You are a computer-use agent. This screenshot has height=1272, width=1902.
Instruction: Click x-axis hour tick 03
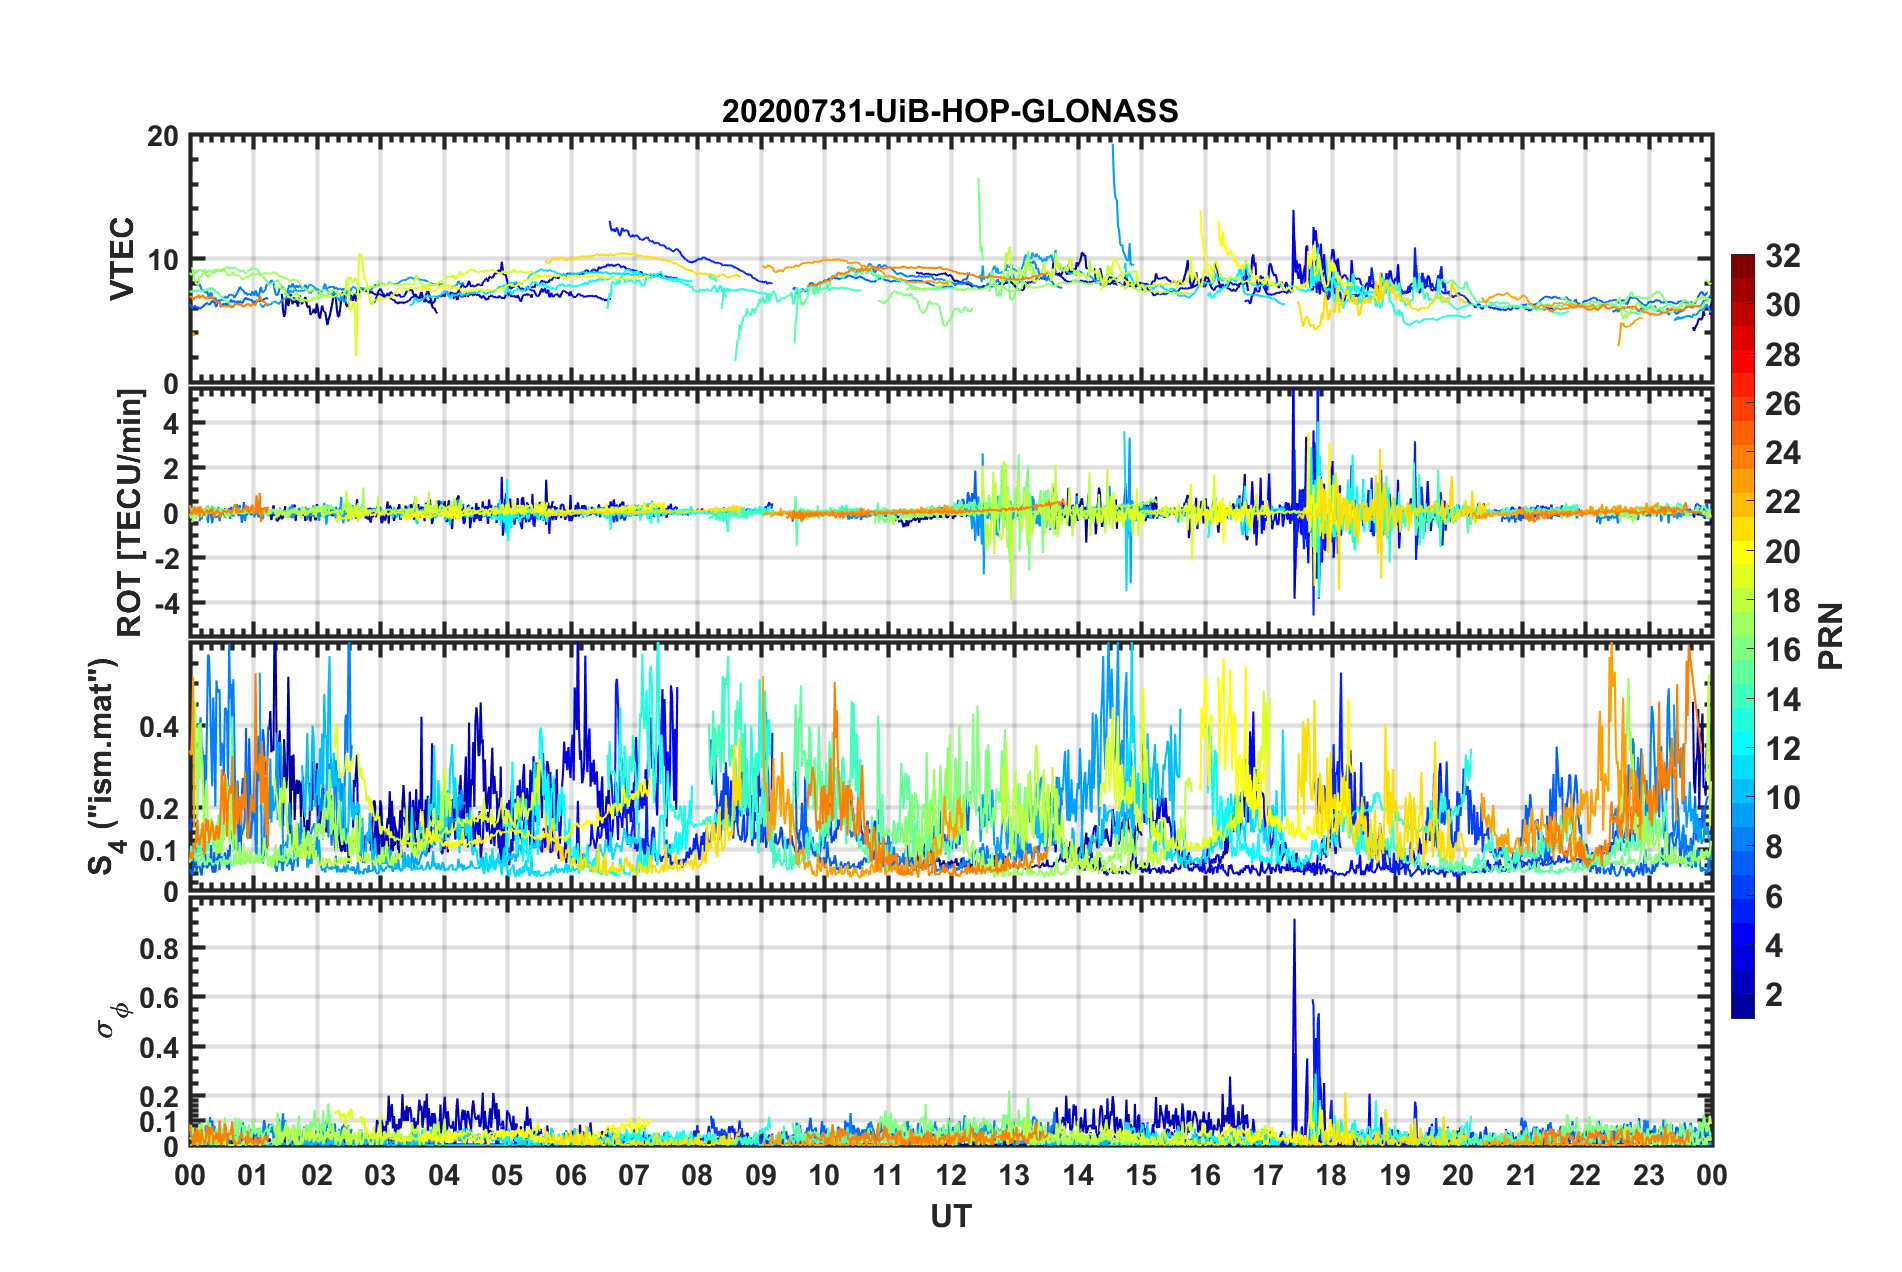coord(380,1175)
